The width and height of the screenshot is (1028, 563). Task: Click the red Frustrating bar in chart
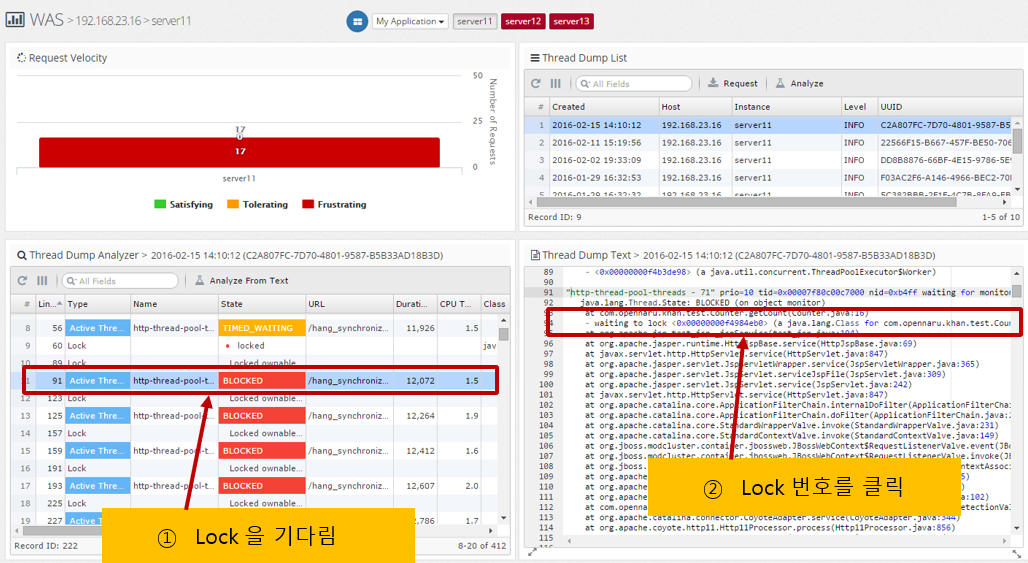[x=239, y=152]
